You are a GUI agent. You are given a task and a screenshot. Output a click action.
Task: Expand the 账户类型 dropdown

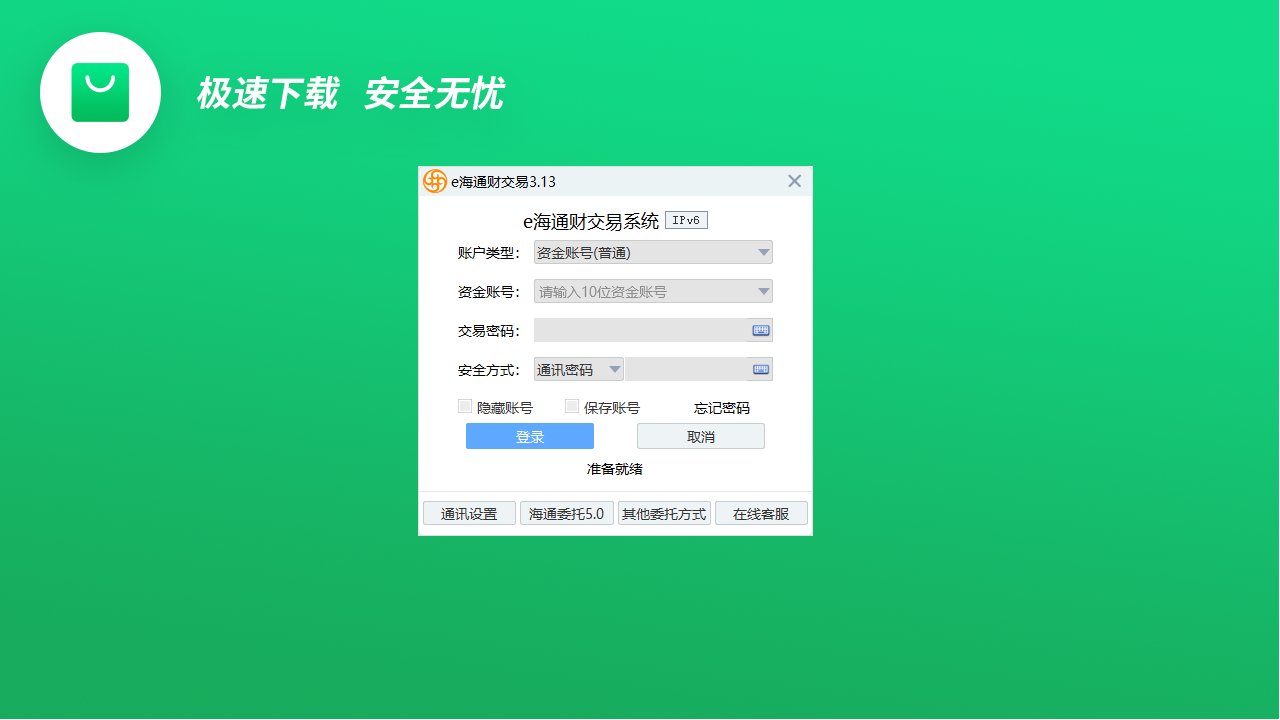pos(764,253)
